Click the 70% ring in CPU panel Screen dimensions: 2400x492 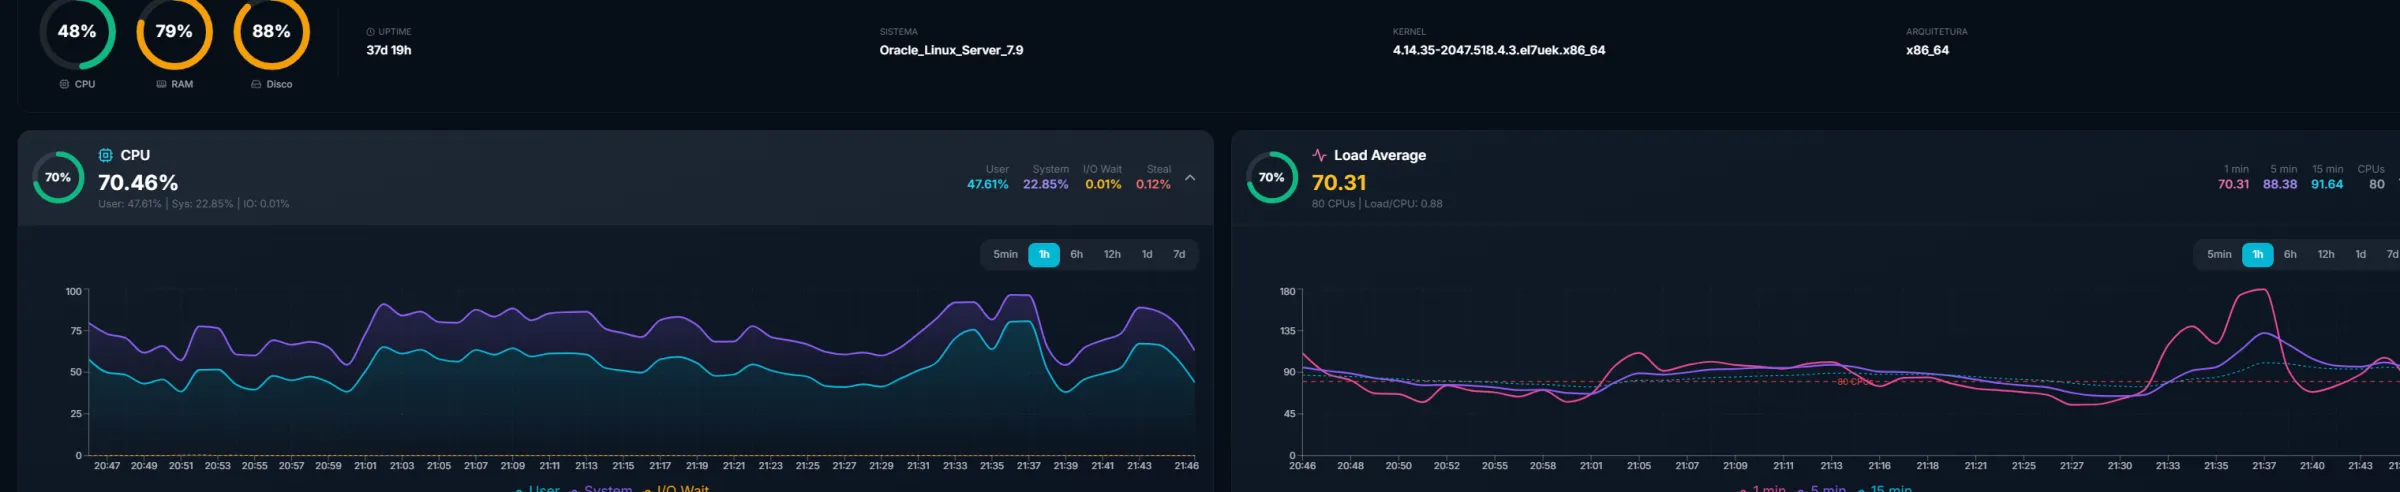coord(58,177)
